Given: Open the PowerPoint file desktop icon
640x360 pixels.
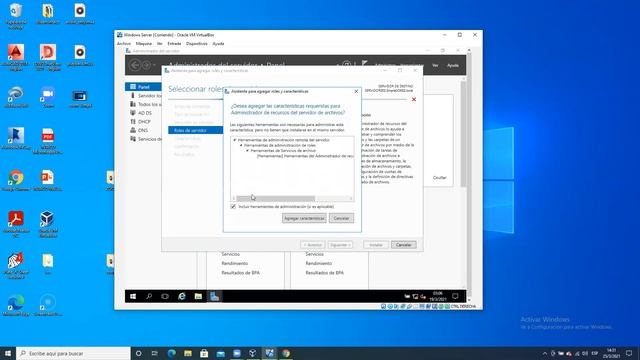Looking at the screenshot, I should pos(48,181).
